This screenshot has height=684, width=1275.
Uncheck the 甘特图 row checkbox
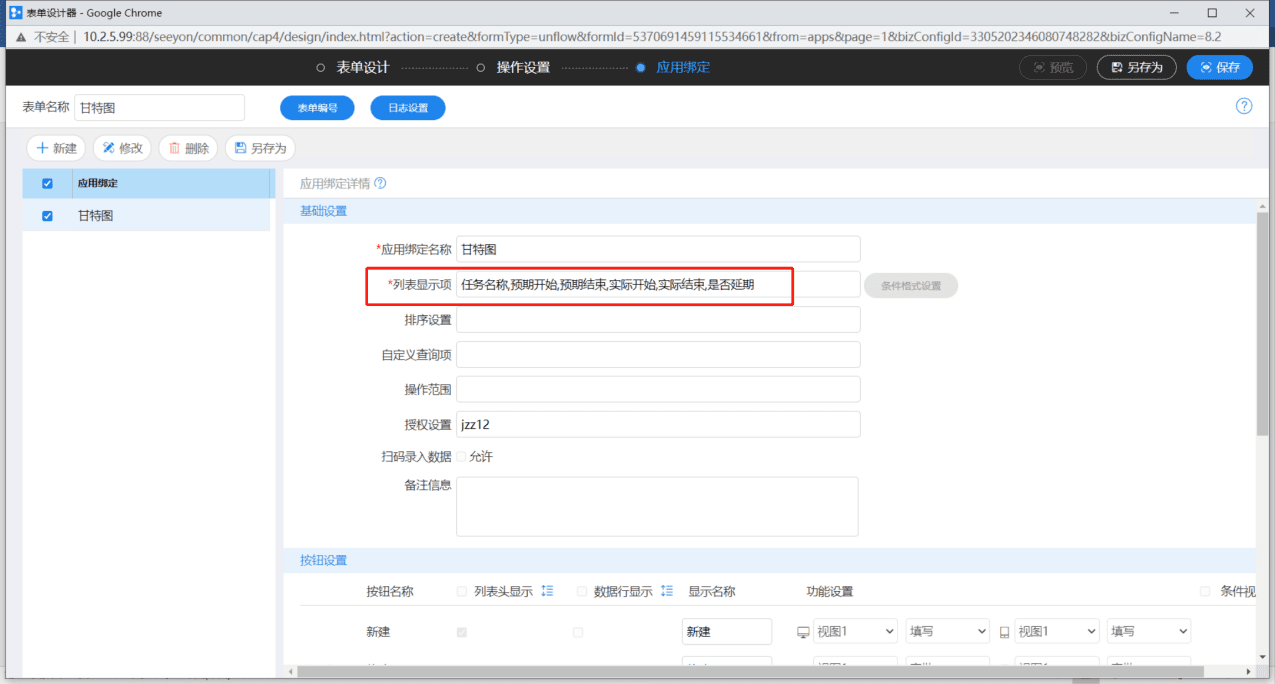(47, 216)
